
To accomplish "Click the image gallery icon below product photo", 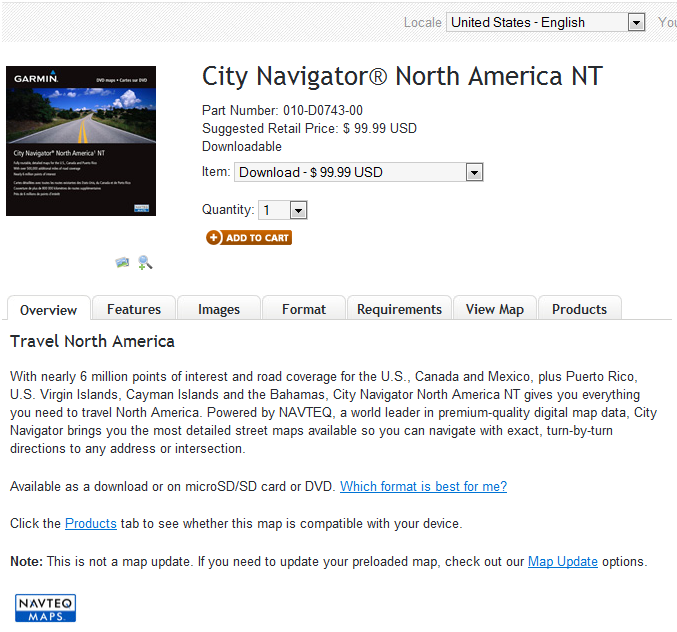I will click(x=122, y=262).
